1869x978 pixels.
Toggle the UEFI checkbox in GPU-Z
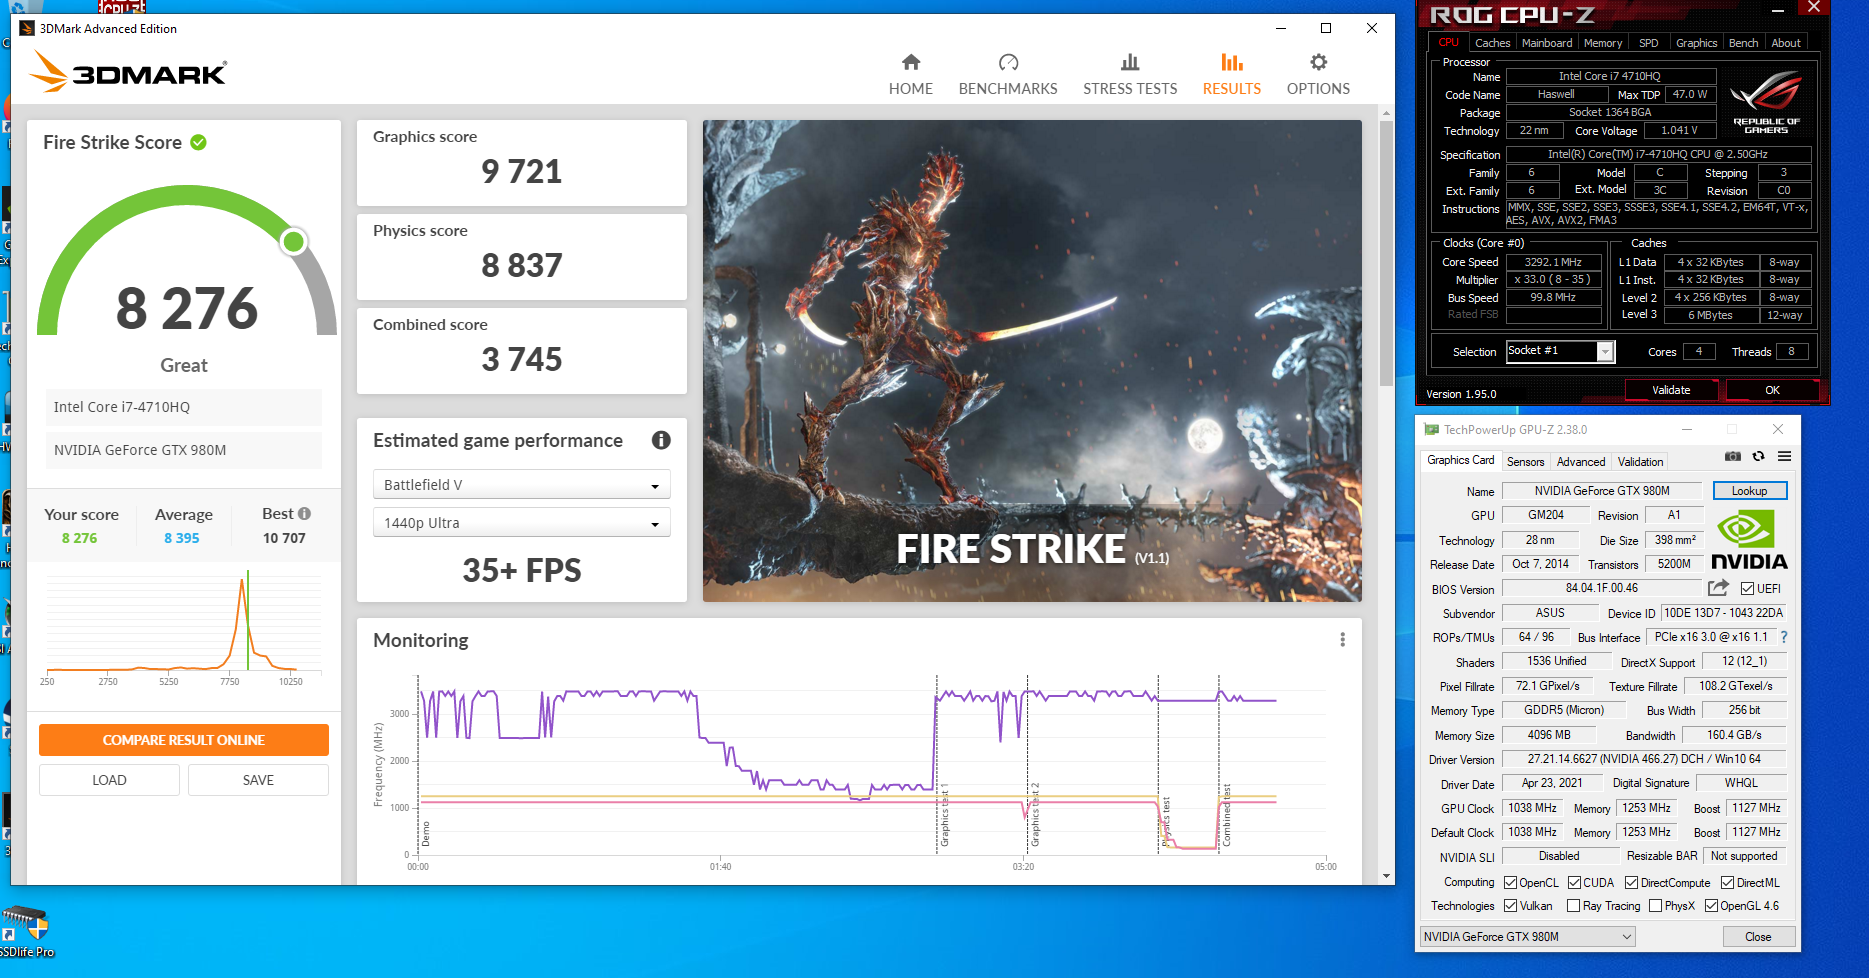tap(1747, 589)
